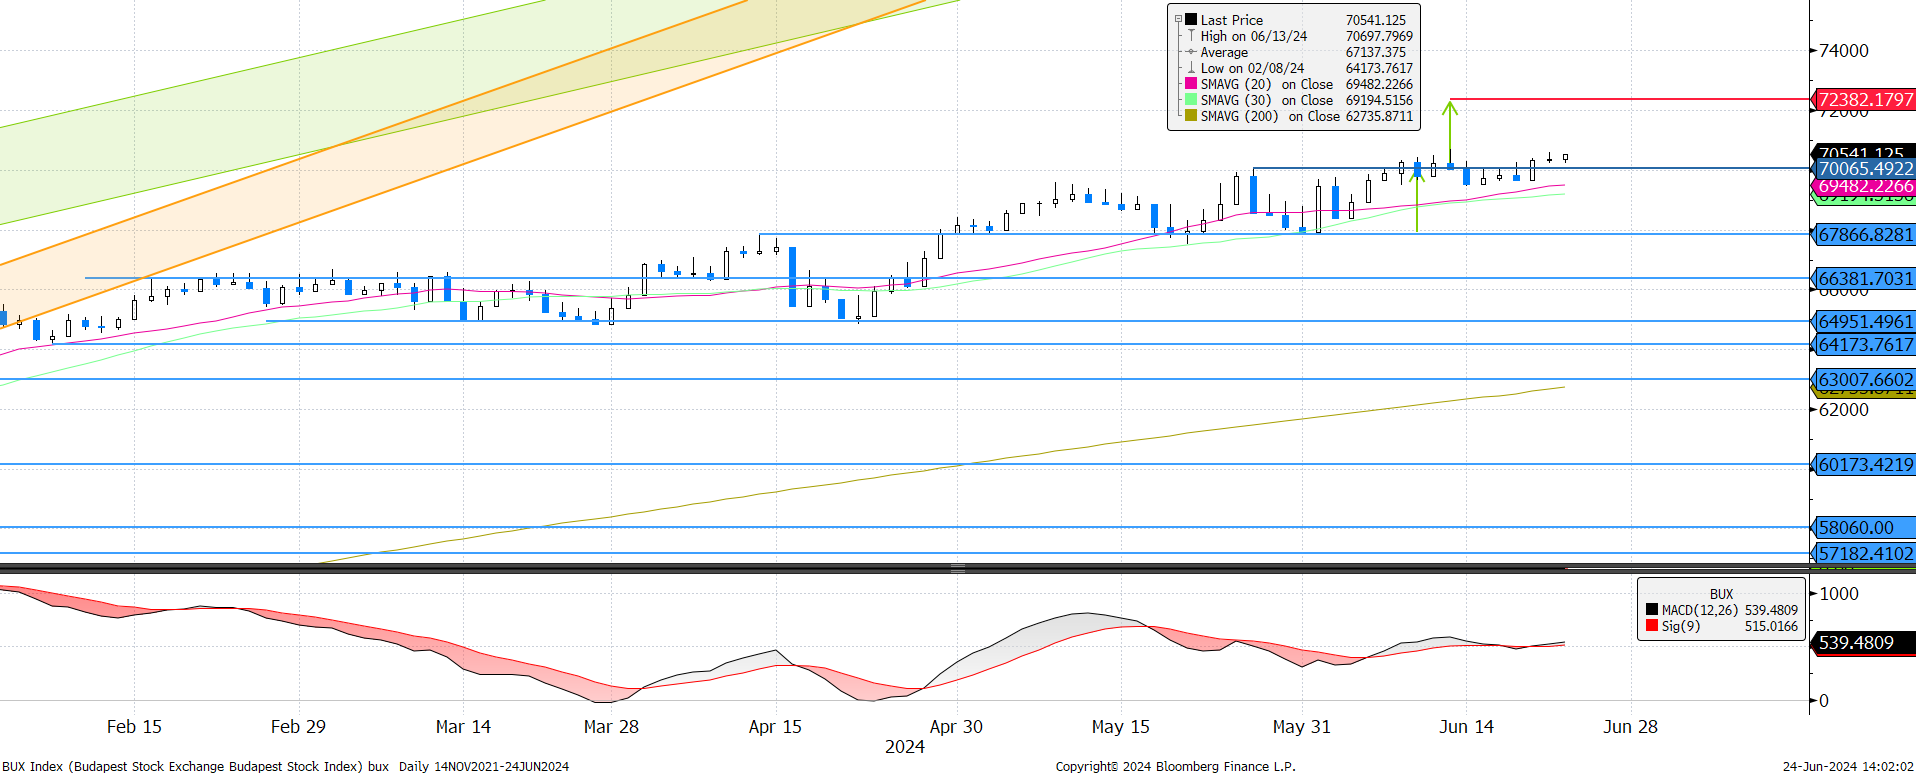Click the Feb 29 date label
This screenshot has height=775, width=1916.
298,727
